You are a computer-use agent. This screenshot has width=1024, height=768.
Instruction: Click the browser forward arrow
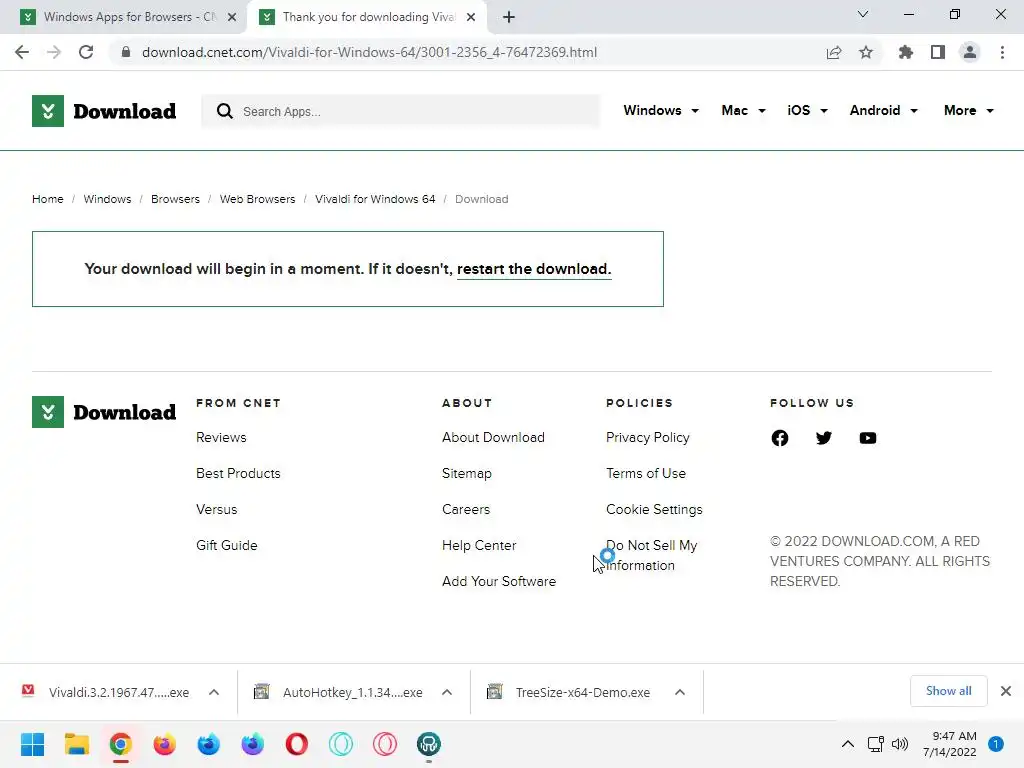tap(54, 52)
